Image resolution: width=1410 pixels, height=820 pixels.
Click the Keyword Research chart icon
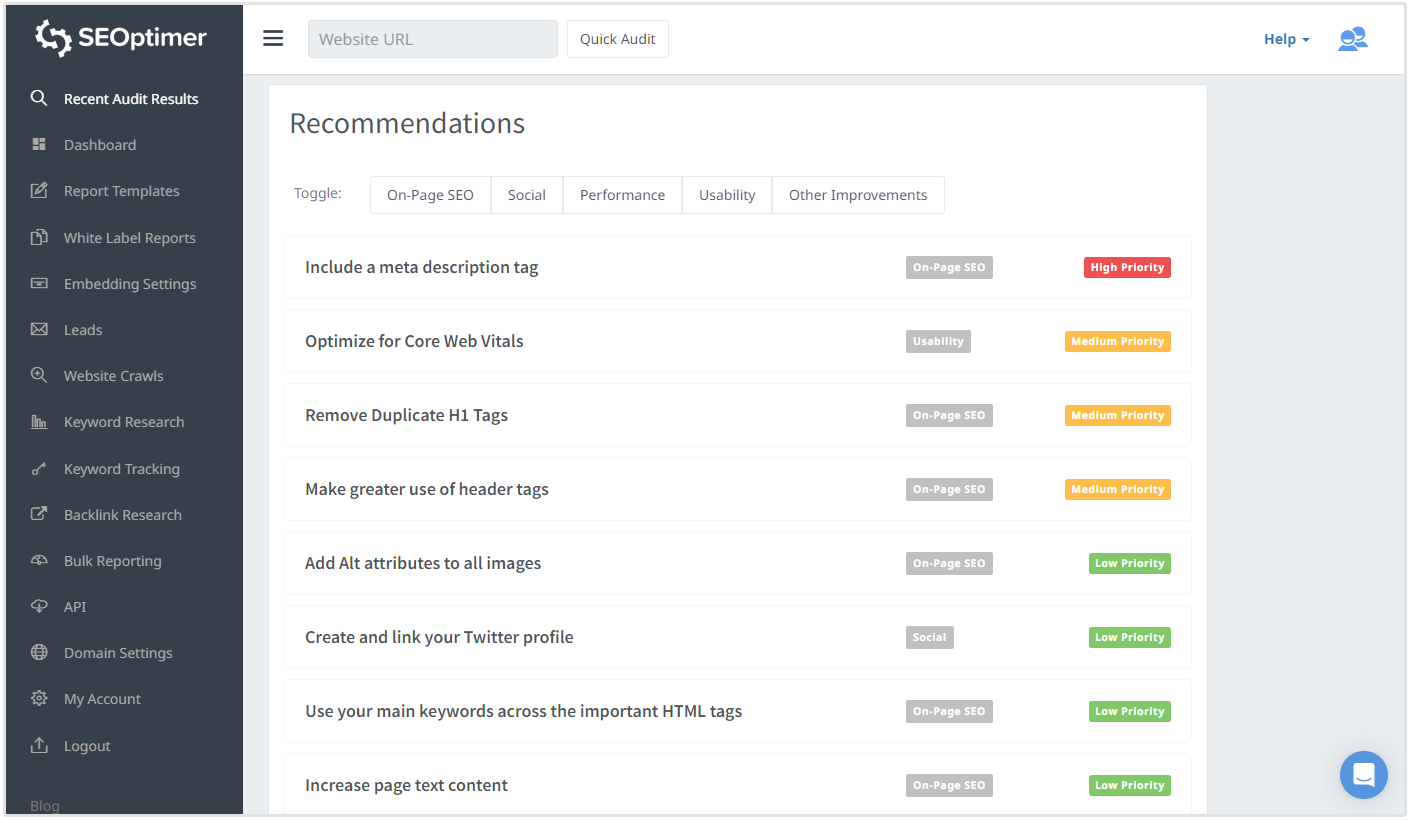[39, 422]
